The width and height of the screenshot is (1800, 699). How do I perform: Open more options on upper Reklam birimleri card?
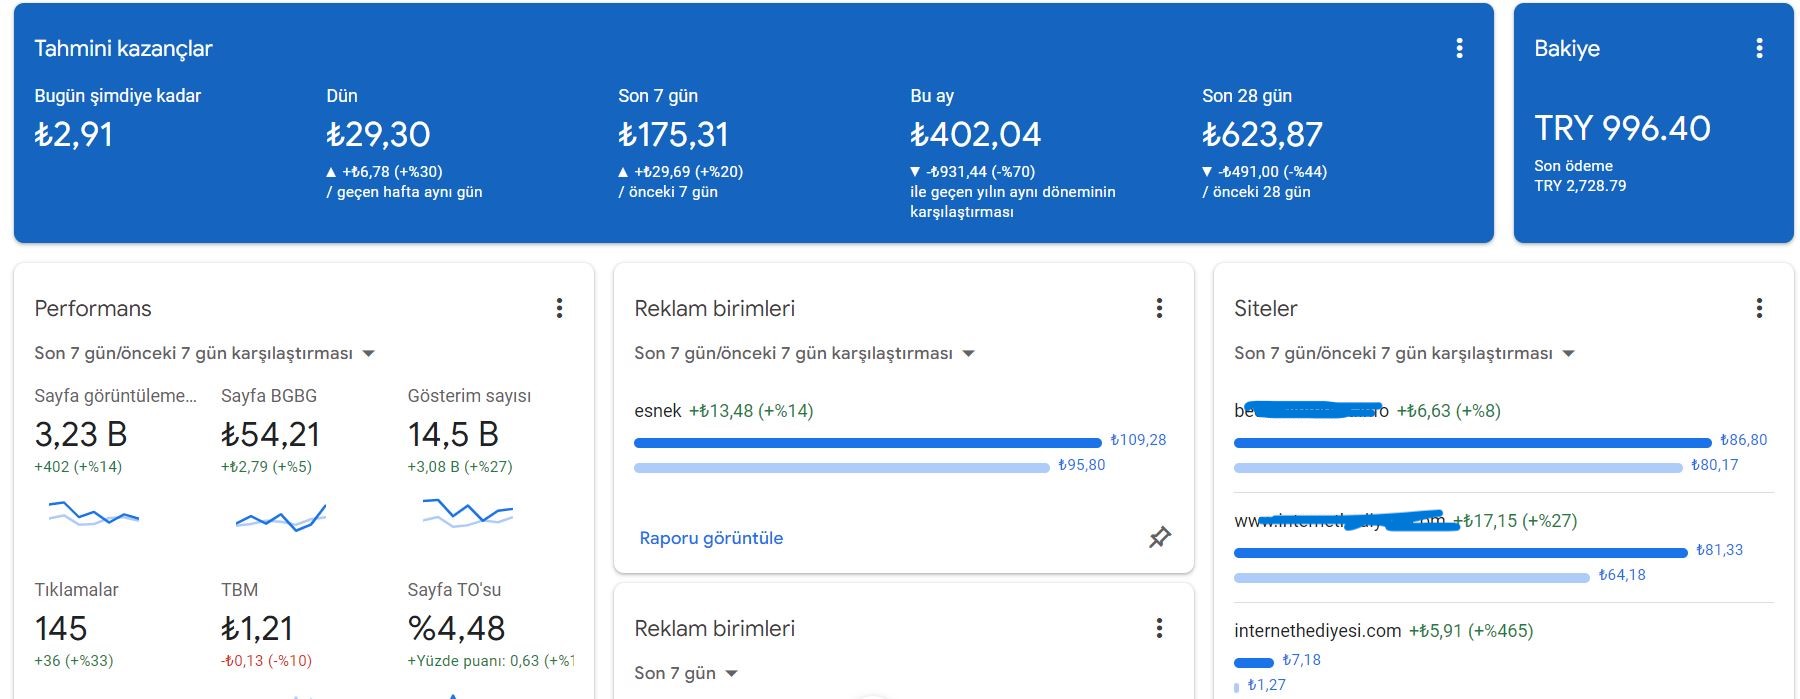pos(1159,308)
